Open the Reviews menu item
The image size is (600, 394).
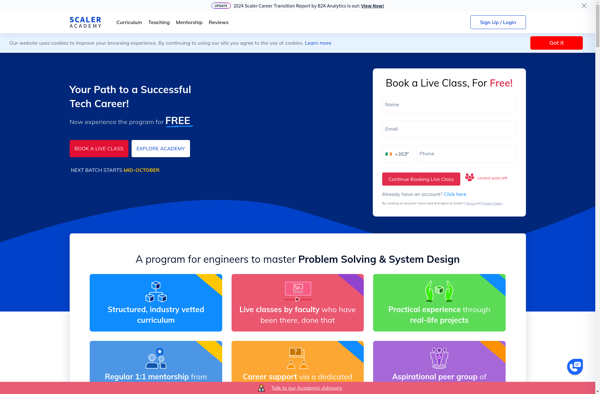tap(218, 22)
